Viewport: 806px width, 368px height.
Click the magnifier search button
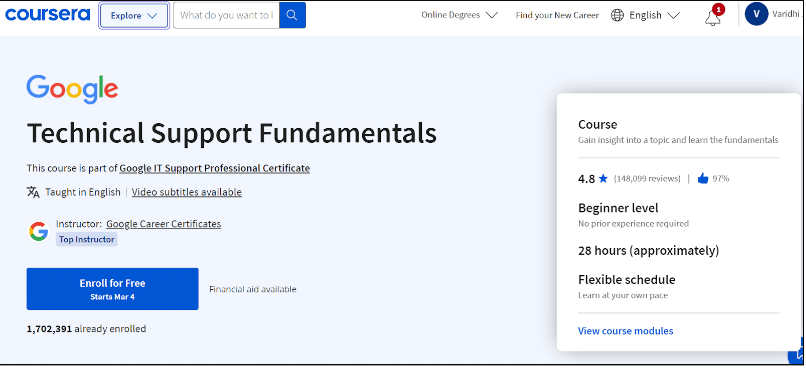[x=292, y=15]
